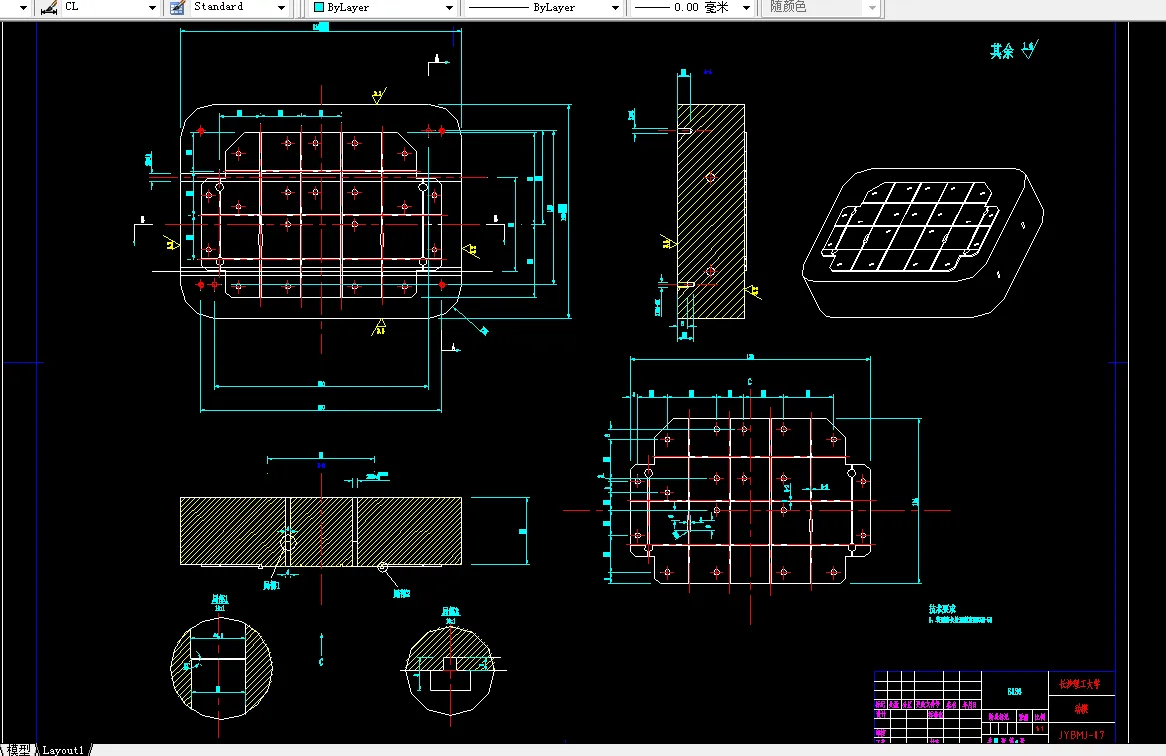Open the ByLayer linetype dropdown
This screenshot has width=1166, height=756.
point(615,7)
